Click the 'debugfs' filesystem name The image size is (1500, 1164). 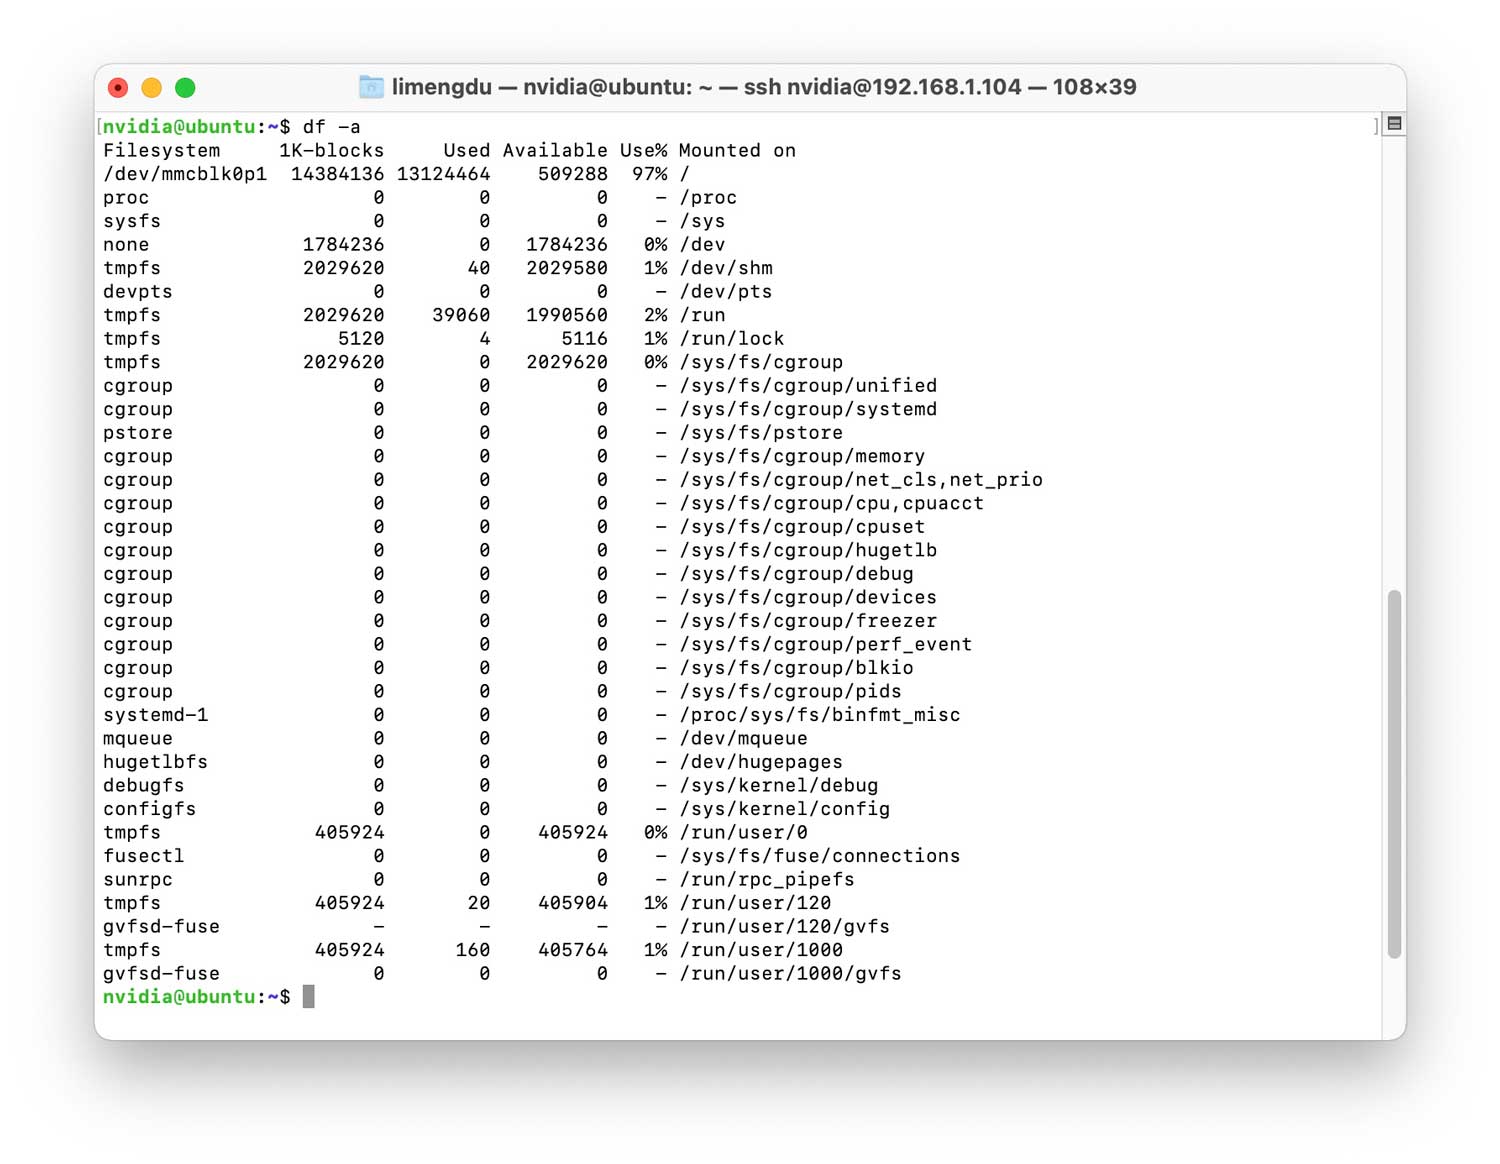pyautogui.click(x=143, y=786)
